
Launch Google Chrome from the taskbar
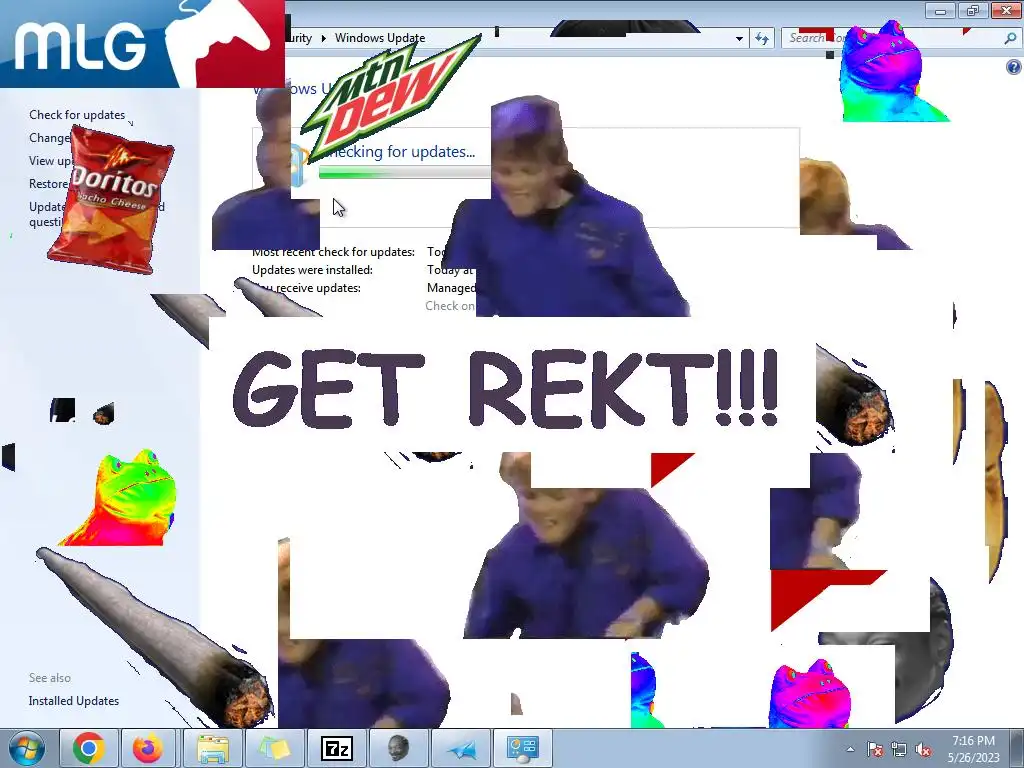coord(89,748)
